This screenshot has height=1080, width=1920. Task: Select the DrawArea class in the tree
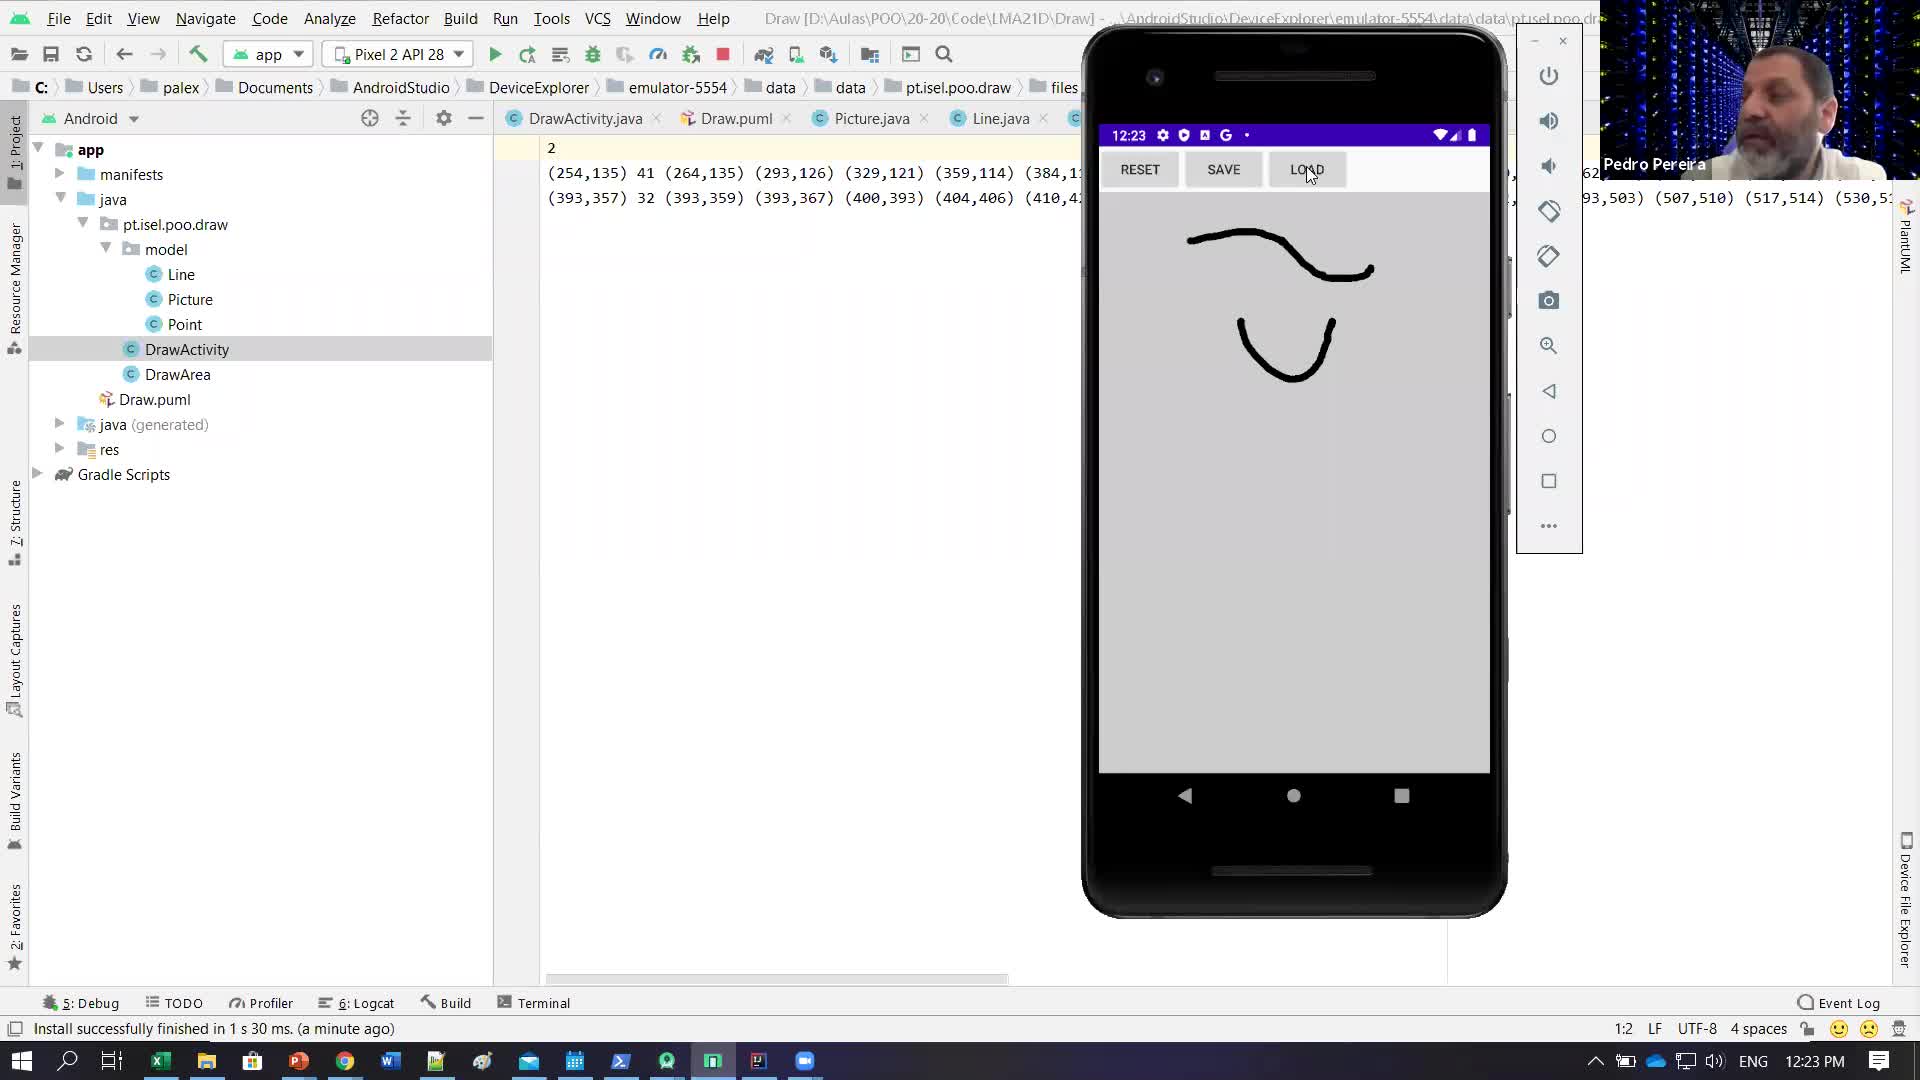coord(177,374)
